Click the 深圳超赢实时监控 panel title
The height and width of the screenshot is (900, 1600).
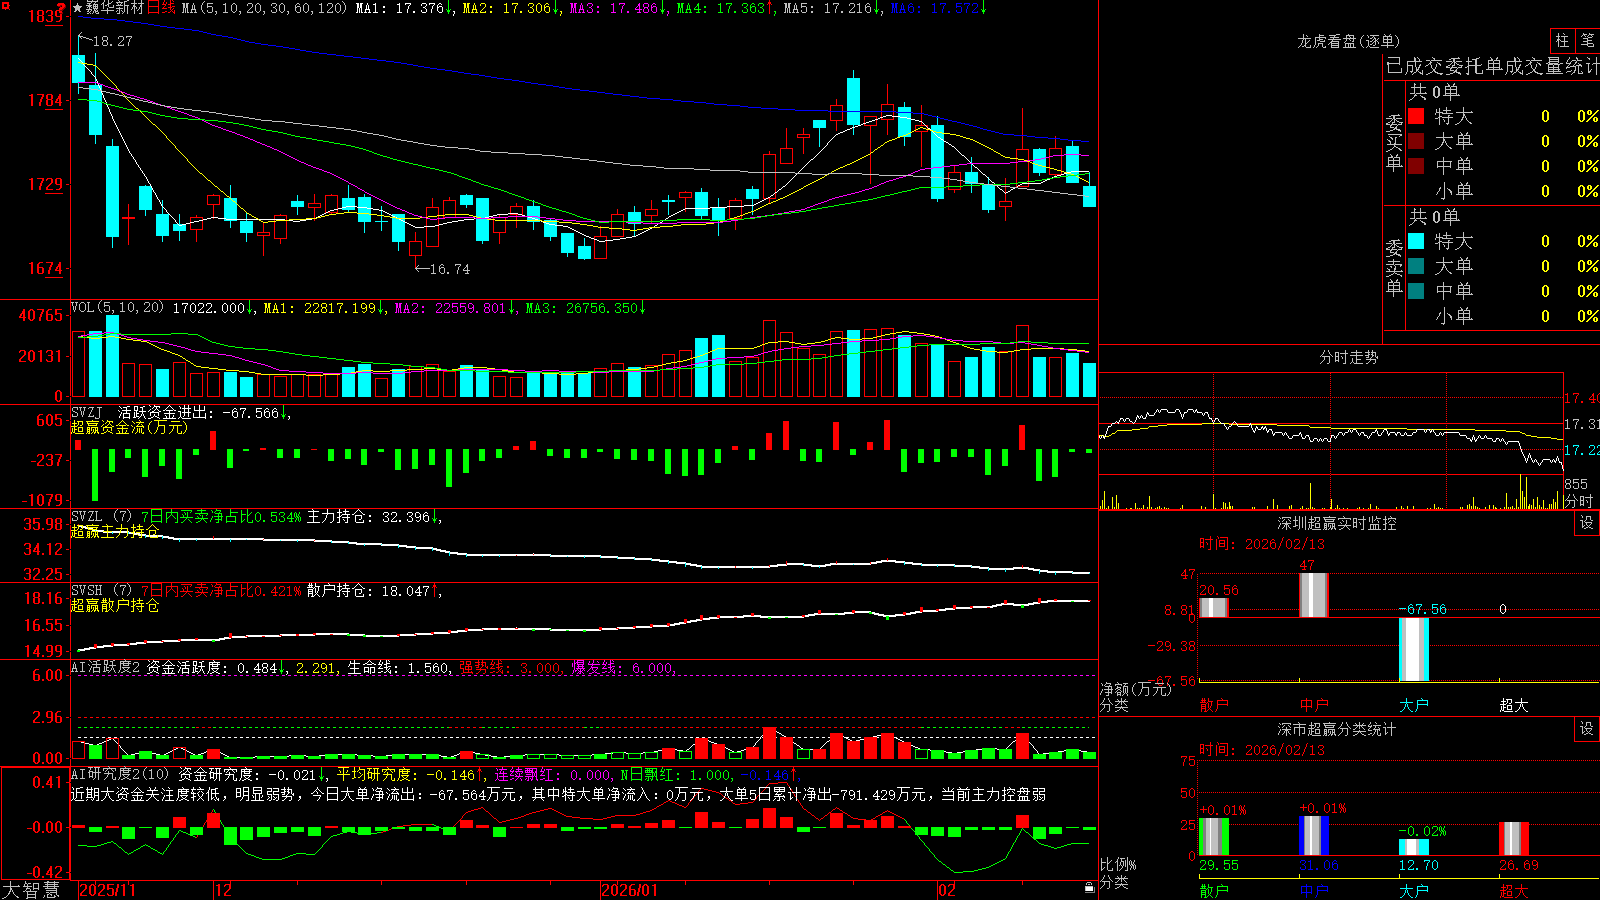1336,523
